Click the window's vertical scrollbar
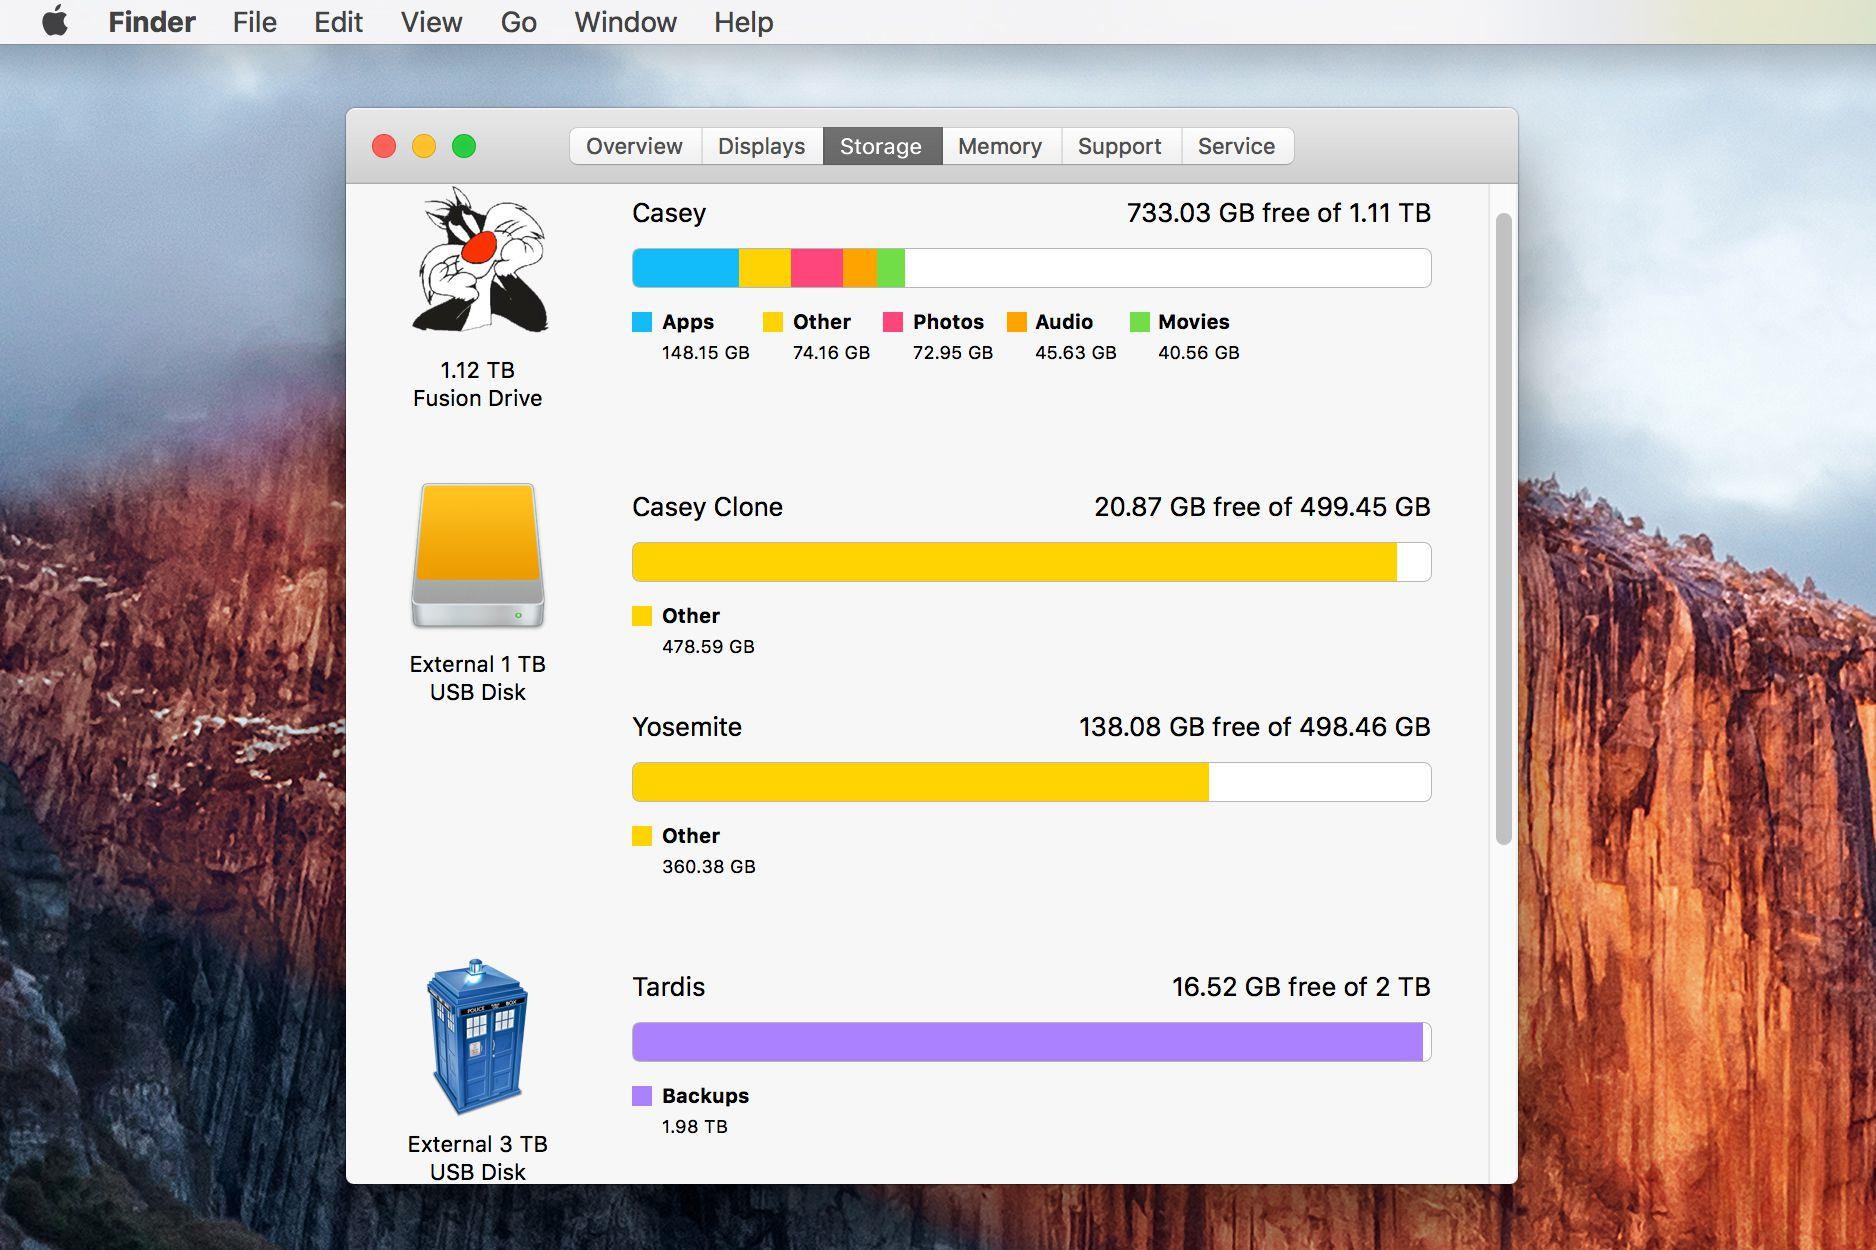The width and height of the screenshot is (1876, 1250). click(x=1503, y=529)
